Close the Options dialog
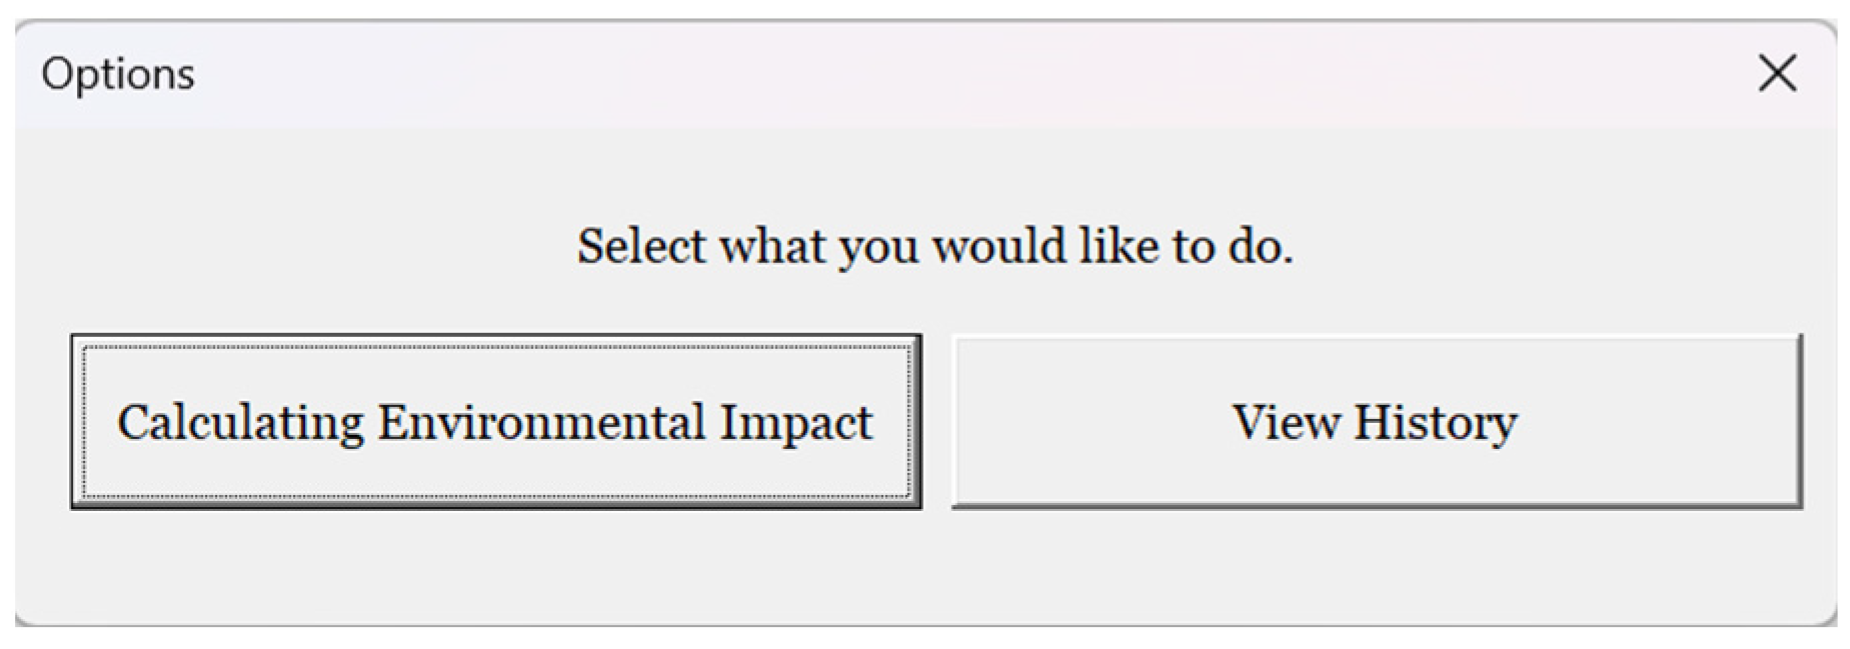The height and width of the screenshot is (649, 1850). tap(1777, 73)
